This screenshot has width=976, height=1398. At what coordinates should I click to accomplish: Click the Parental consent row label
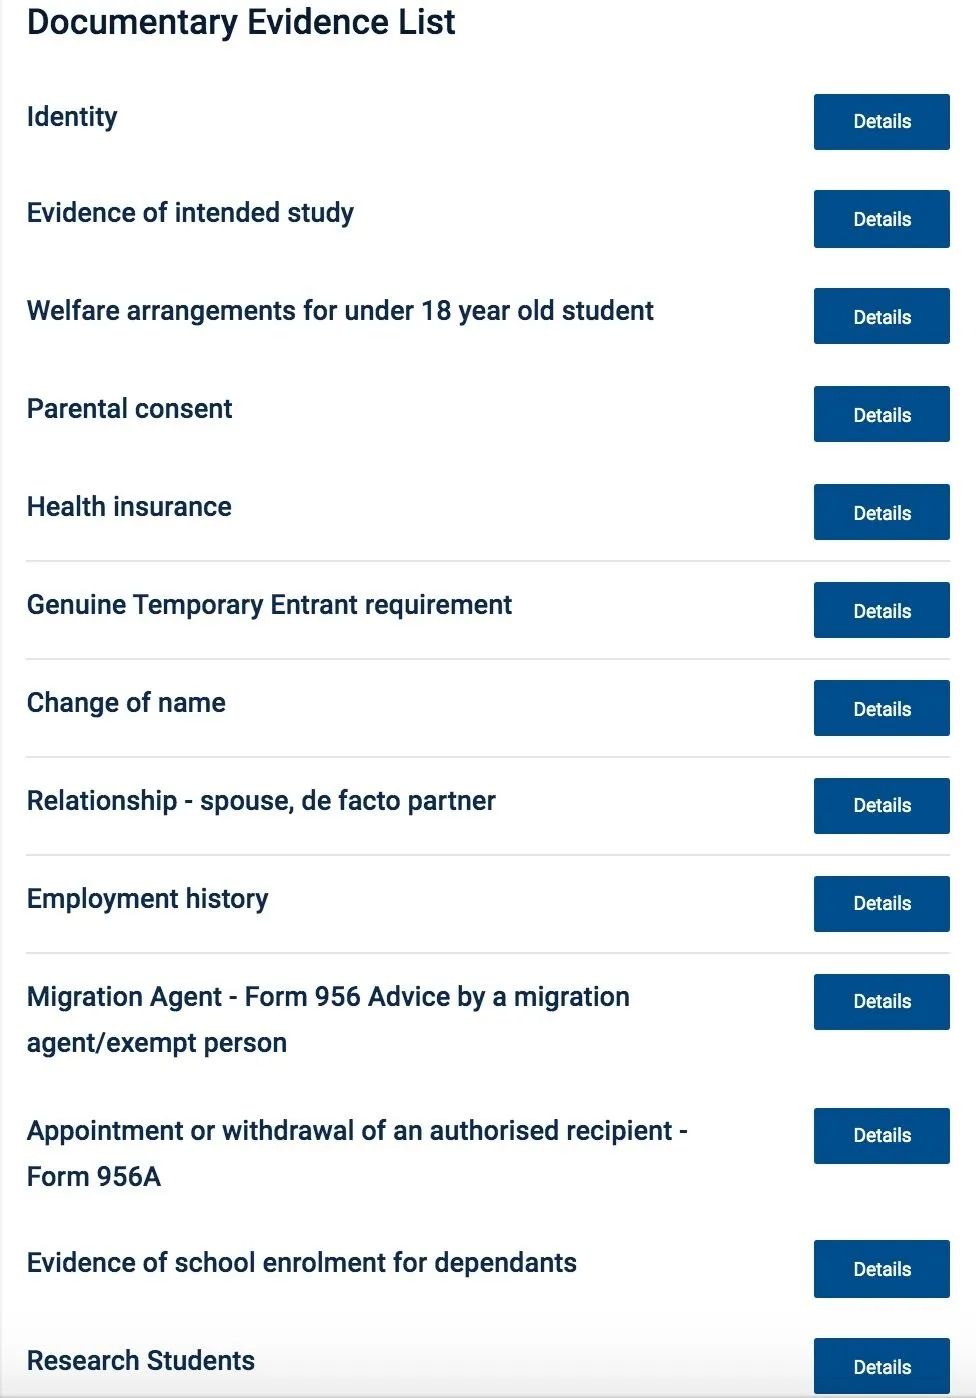tap(129, 409)
